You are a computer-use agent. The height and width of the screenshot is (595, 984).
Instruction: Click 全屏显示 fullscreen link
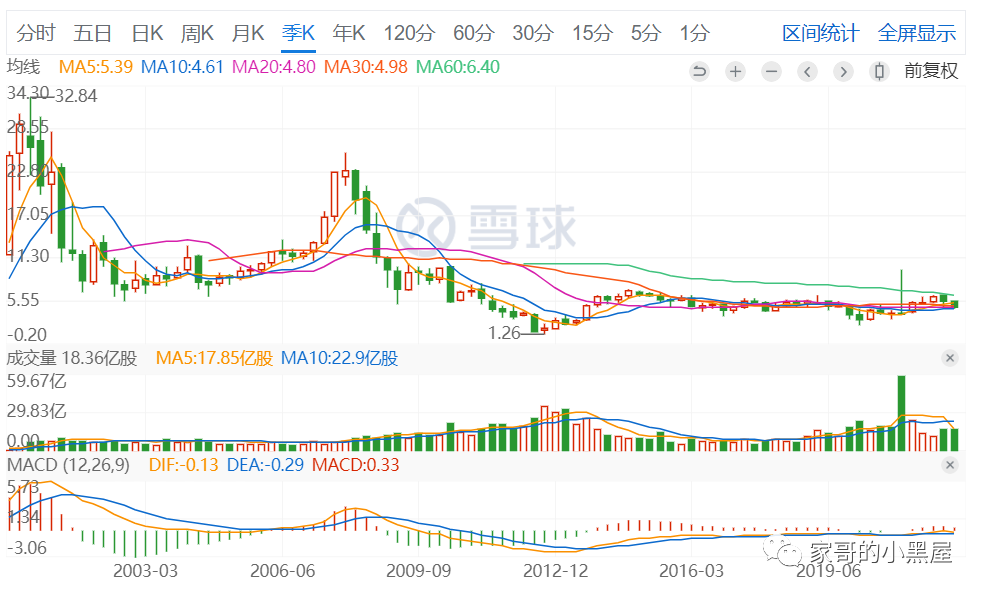(917, 33)
